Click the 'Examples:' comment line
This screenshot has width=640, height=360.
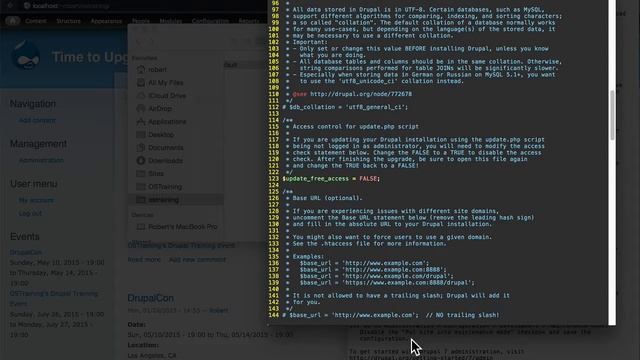pos(308,257)
